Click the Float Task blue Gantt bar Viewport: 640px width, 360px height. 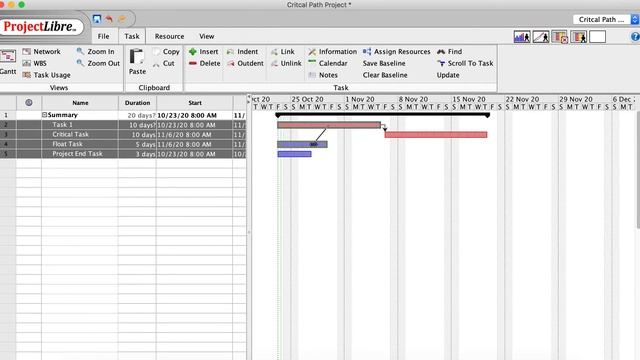tap(302, 144)
